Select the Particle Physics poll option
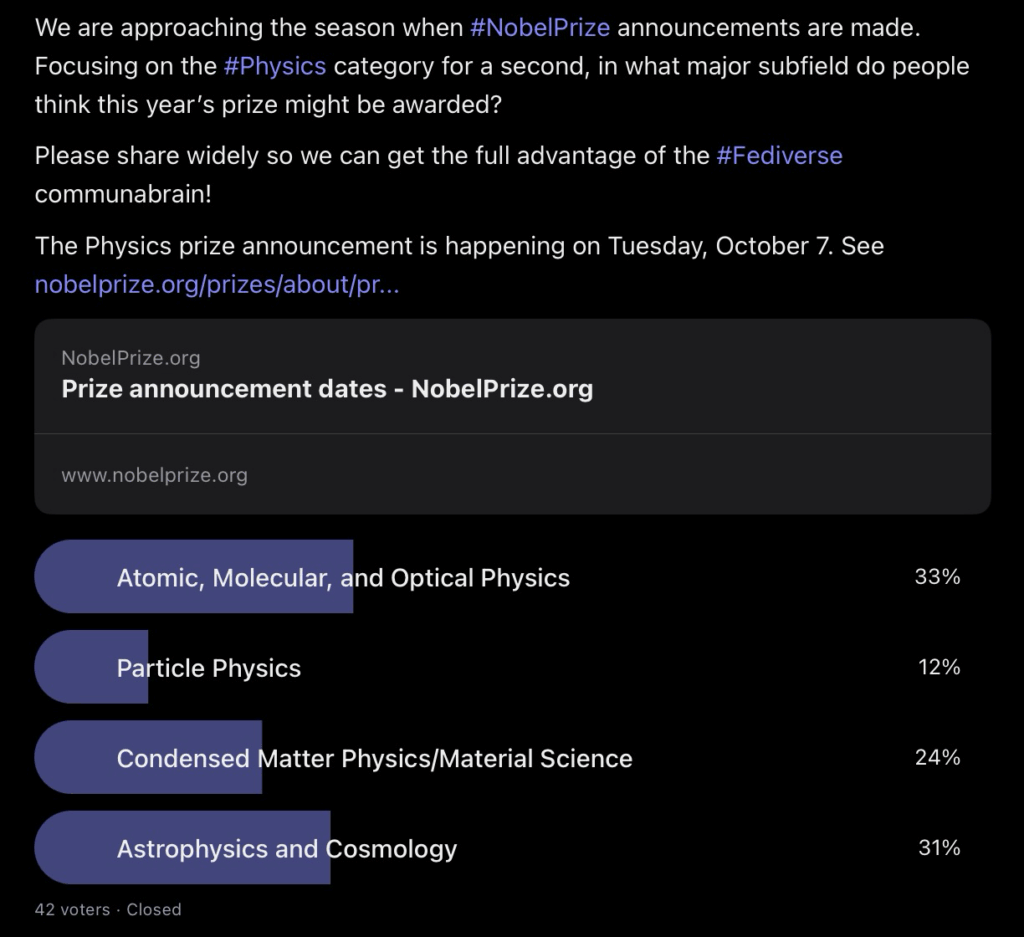 click(209, 668)
